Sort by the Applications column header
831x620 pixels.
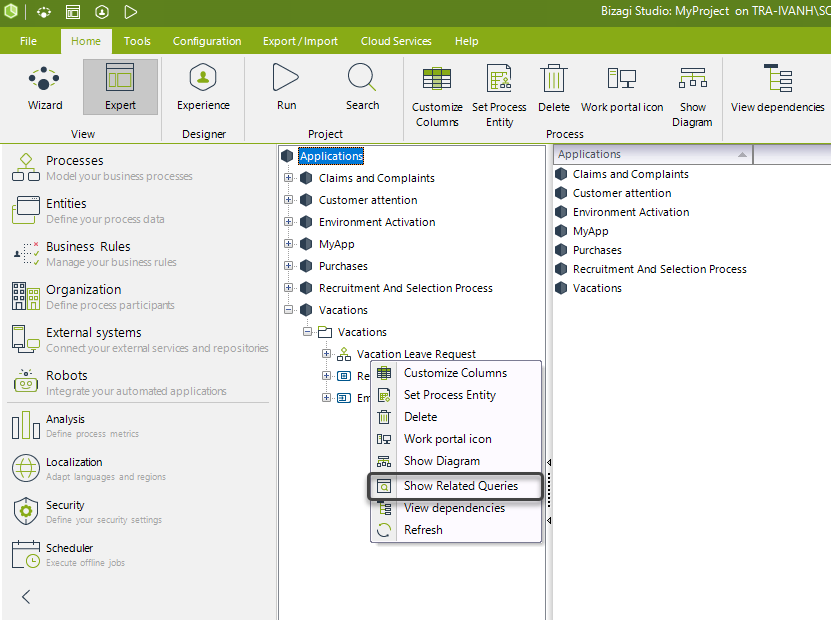[653, 154]
